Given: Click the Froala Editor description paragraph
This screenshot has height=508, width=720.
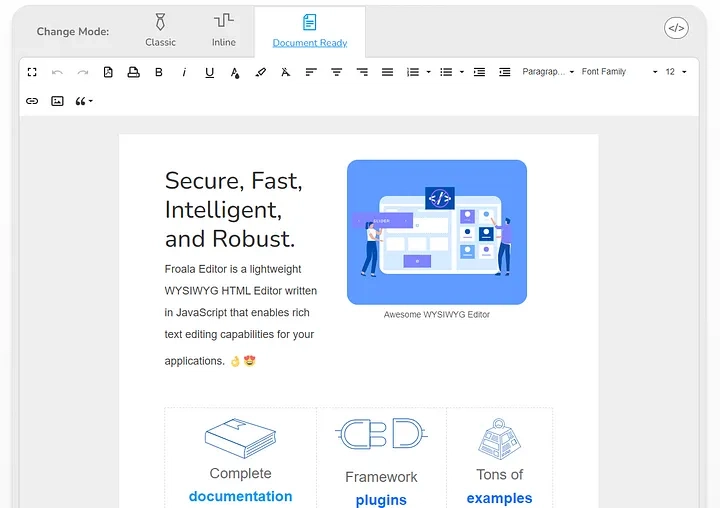Looking at the screenshot, I should point(241,315).
